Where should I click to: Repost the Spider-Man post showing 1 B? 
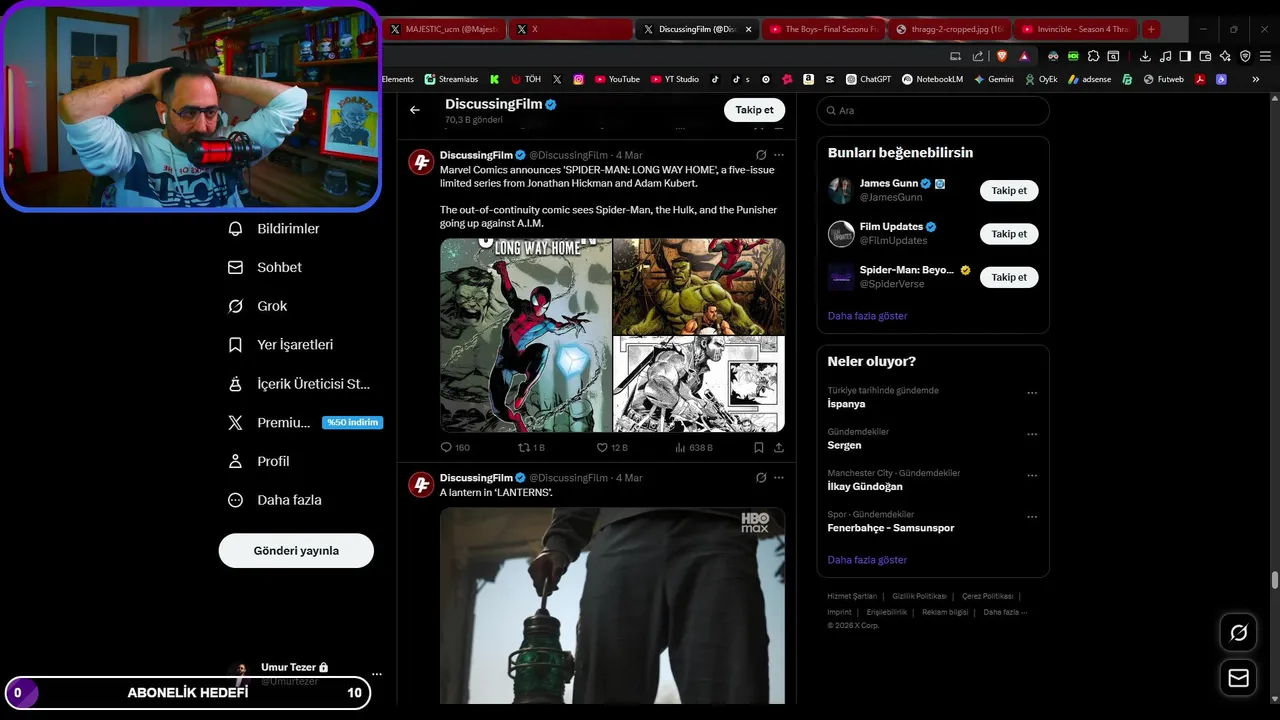531,448
